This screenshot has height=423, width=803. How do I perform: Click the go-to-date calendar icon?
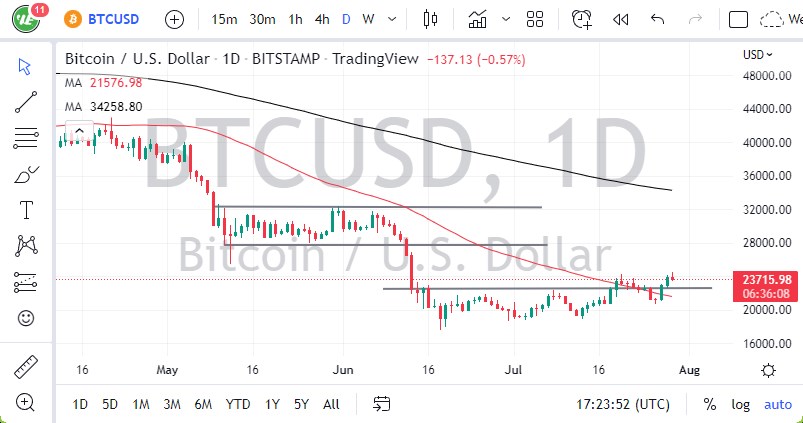[381, 404]
